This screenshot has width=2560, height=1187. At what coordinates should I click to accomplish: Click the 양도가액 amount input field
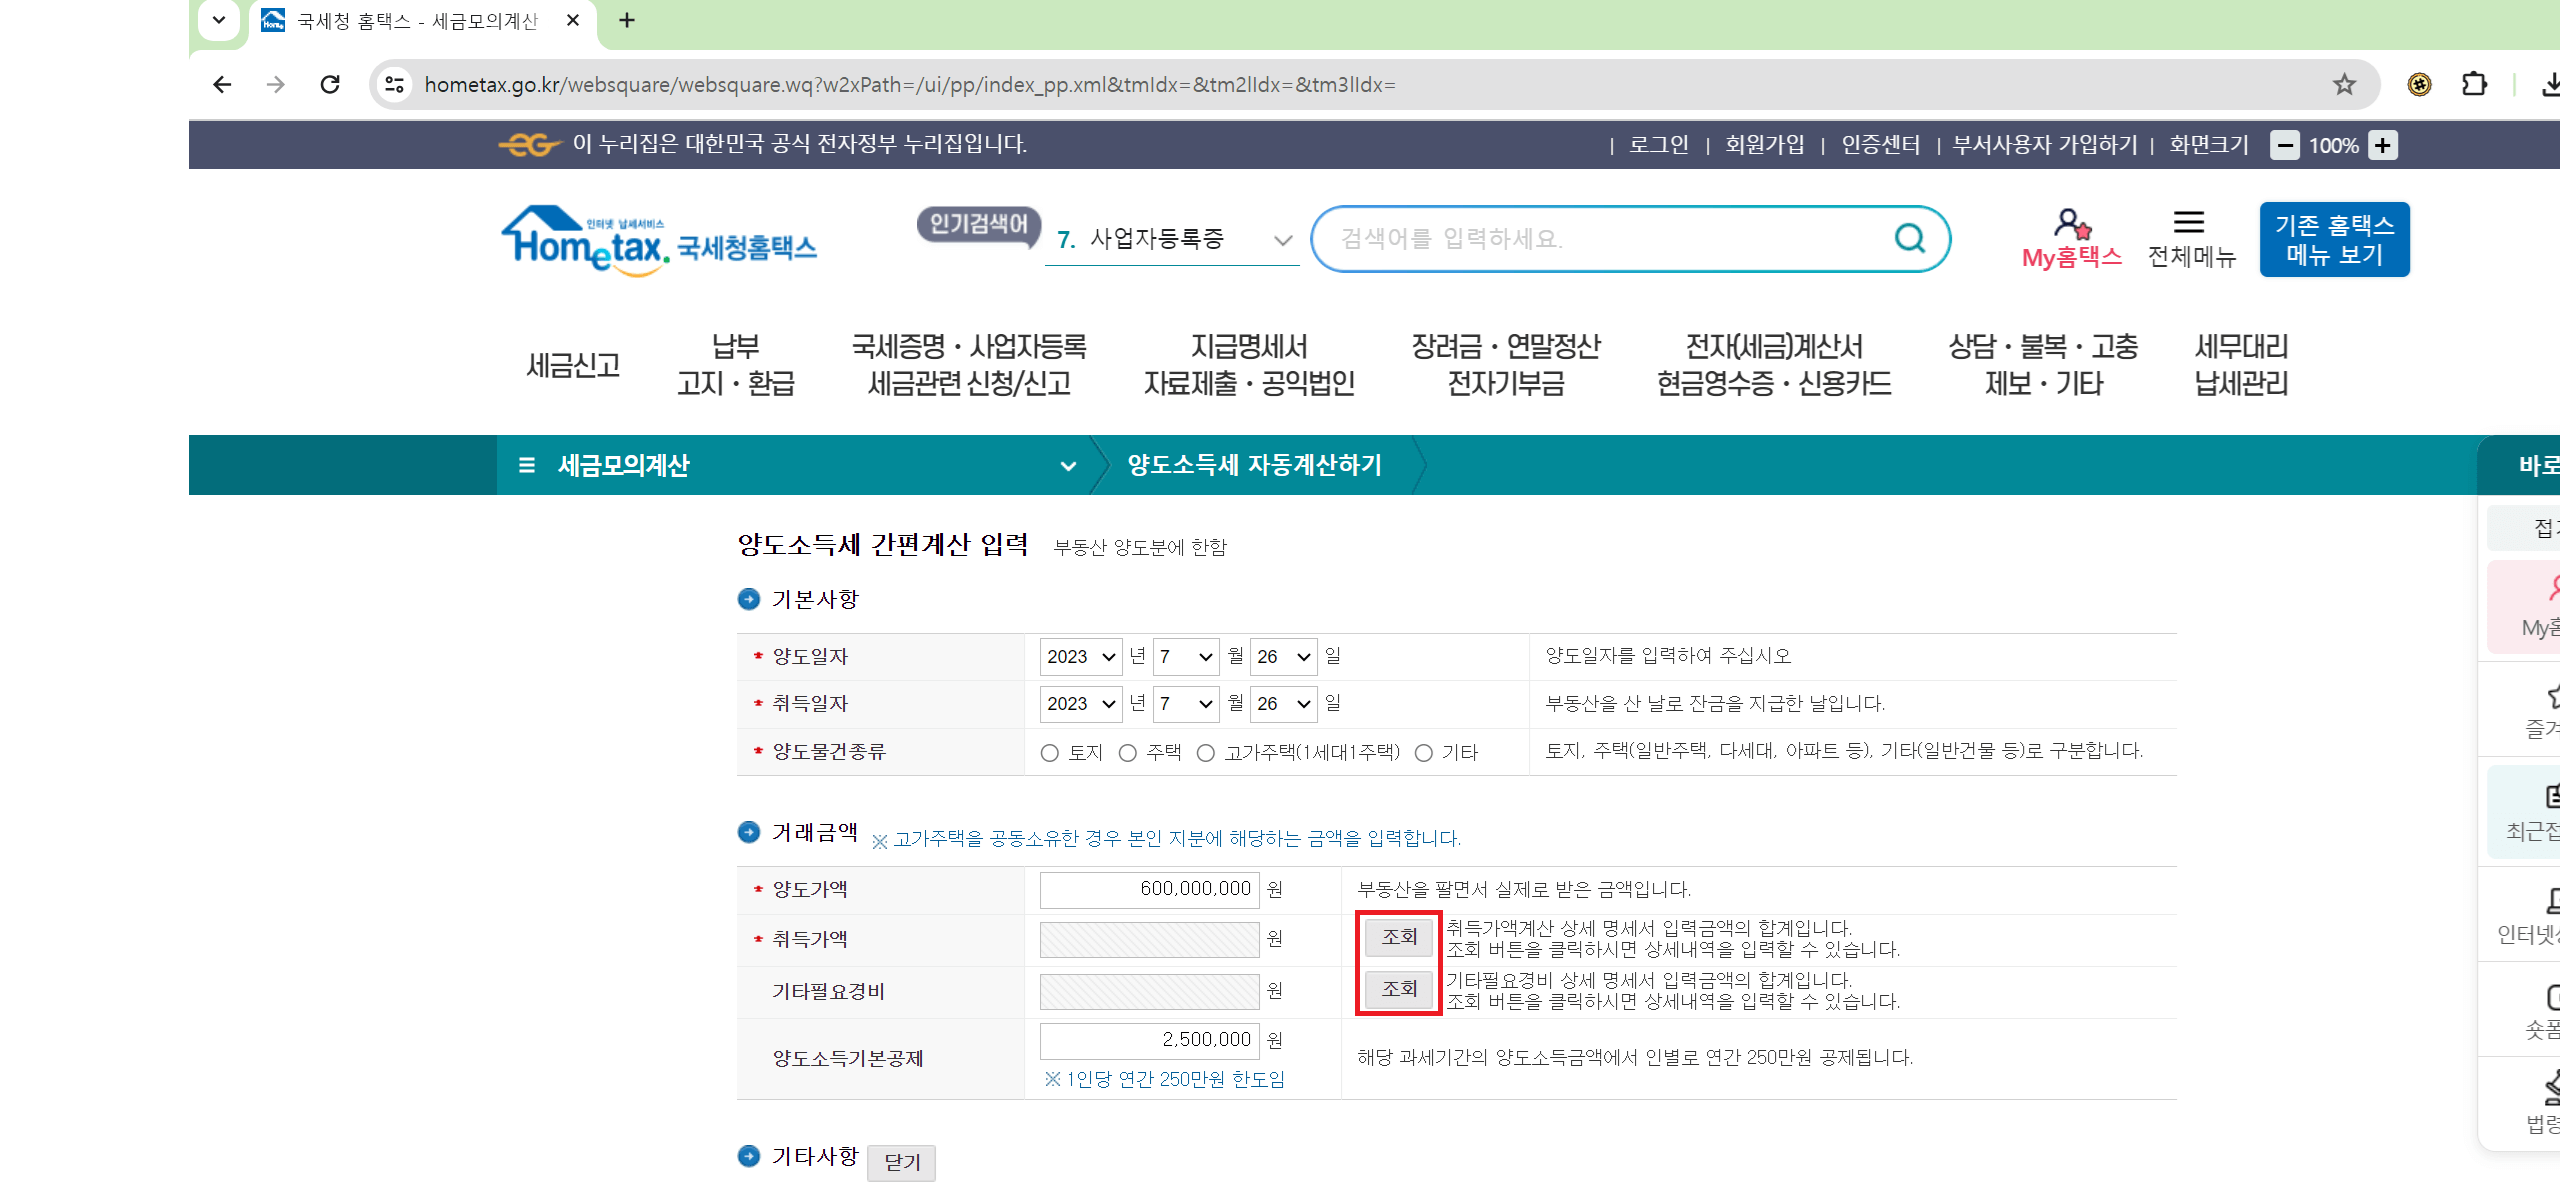(x=1149, y=889)
